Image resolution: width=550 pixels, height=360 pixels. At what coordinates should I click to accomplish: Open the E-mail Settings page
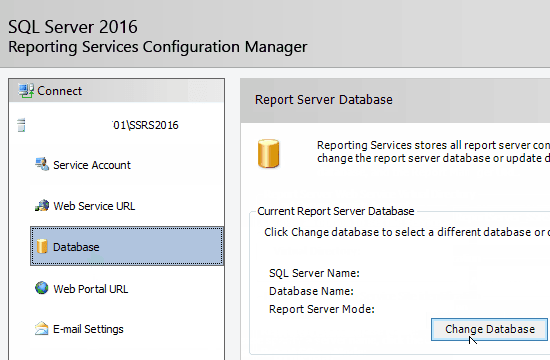(x=88, y=329)
